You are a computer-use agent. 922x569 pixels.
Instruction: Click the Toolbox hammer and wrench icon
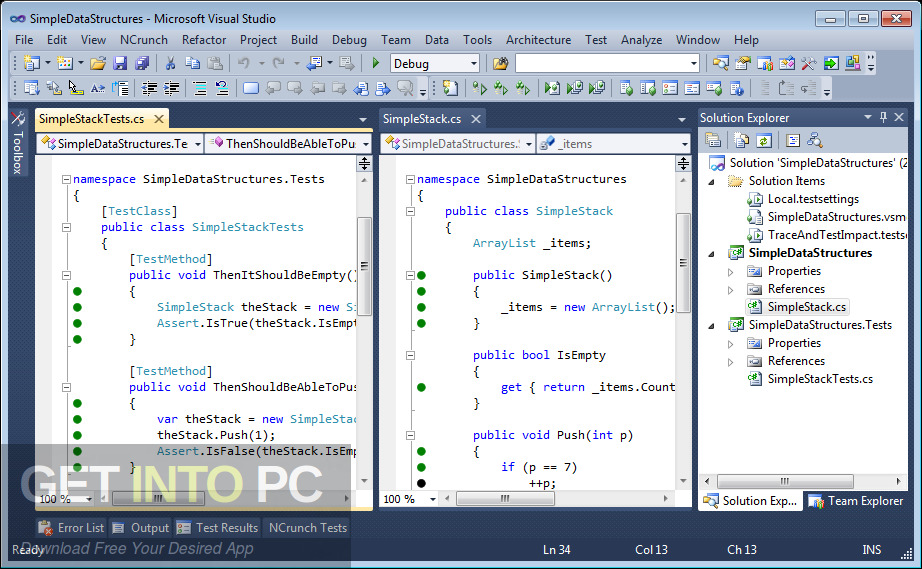click(x=809, y=63)
